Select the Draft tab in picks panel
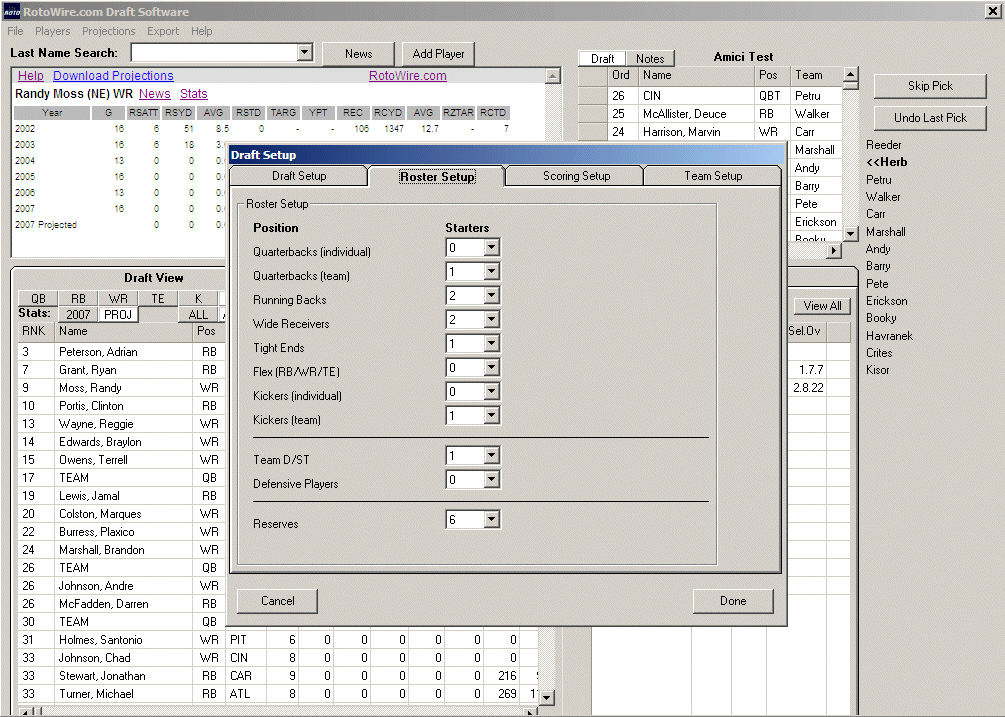The image size is (1005, 717). click(x=602, y=58)
